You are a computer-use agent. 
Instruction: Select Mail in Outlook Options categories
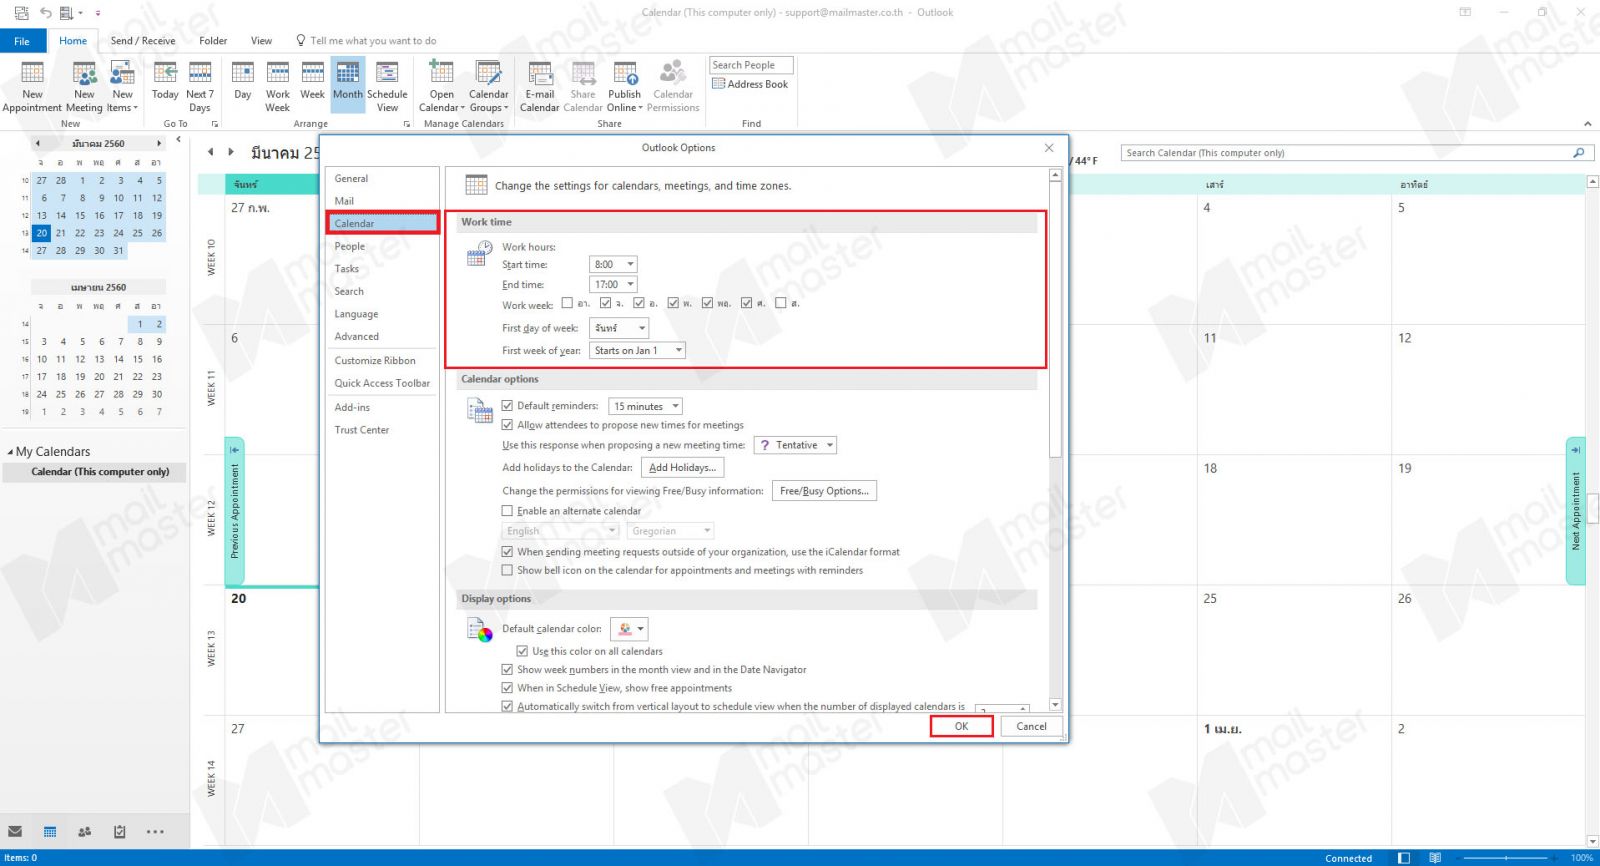(x=382, y=201)
